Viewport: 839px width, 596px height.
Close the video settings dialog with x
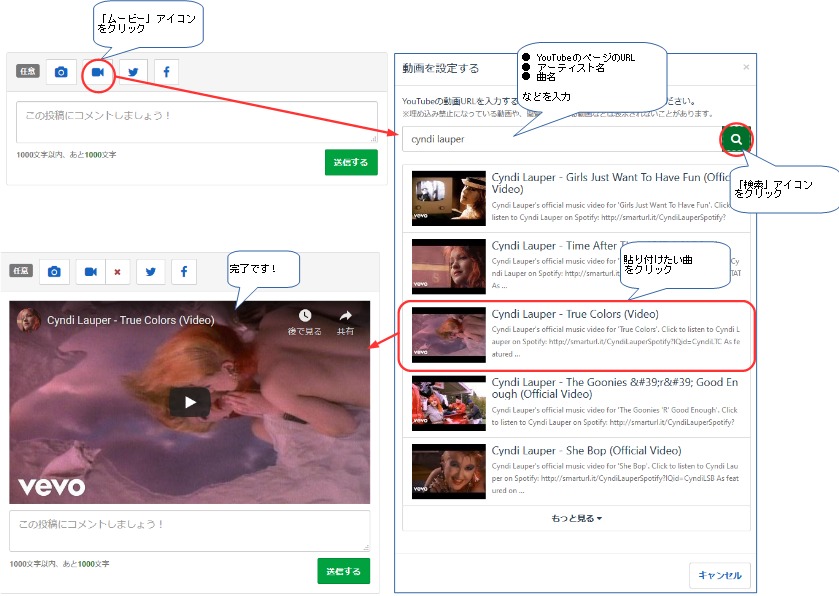pos(746,67)
